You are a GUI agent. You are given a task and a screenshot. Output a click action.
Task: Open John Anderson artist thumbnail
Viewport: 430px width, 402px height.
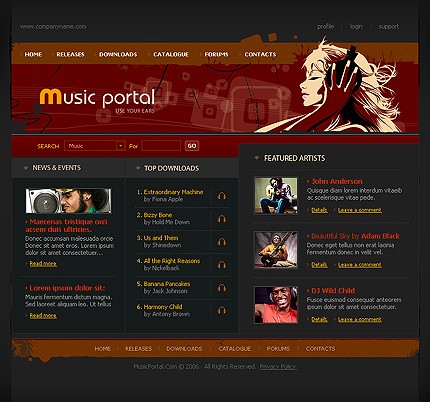coord(276,195)
